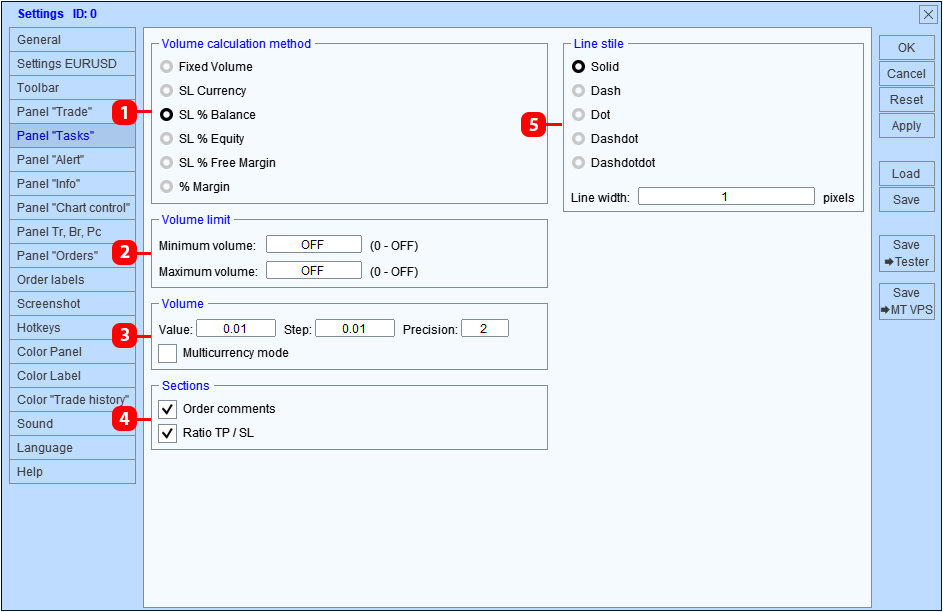The image size is (943, 612).
Task: Open the Color Panel tab
Action: (x=72, y=352)
